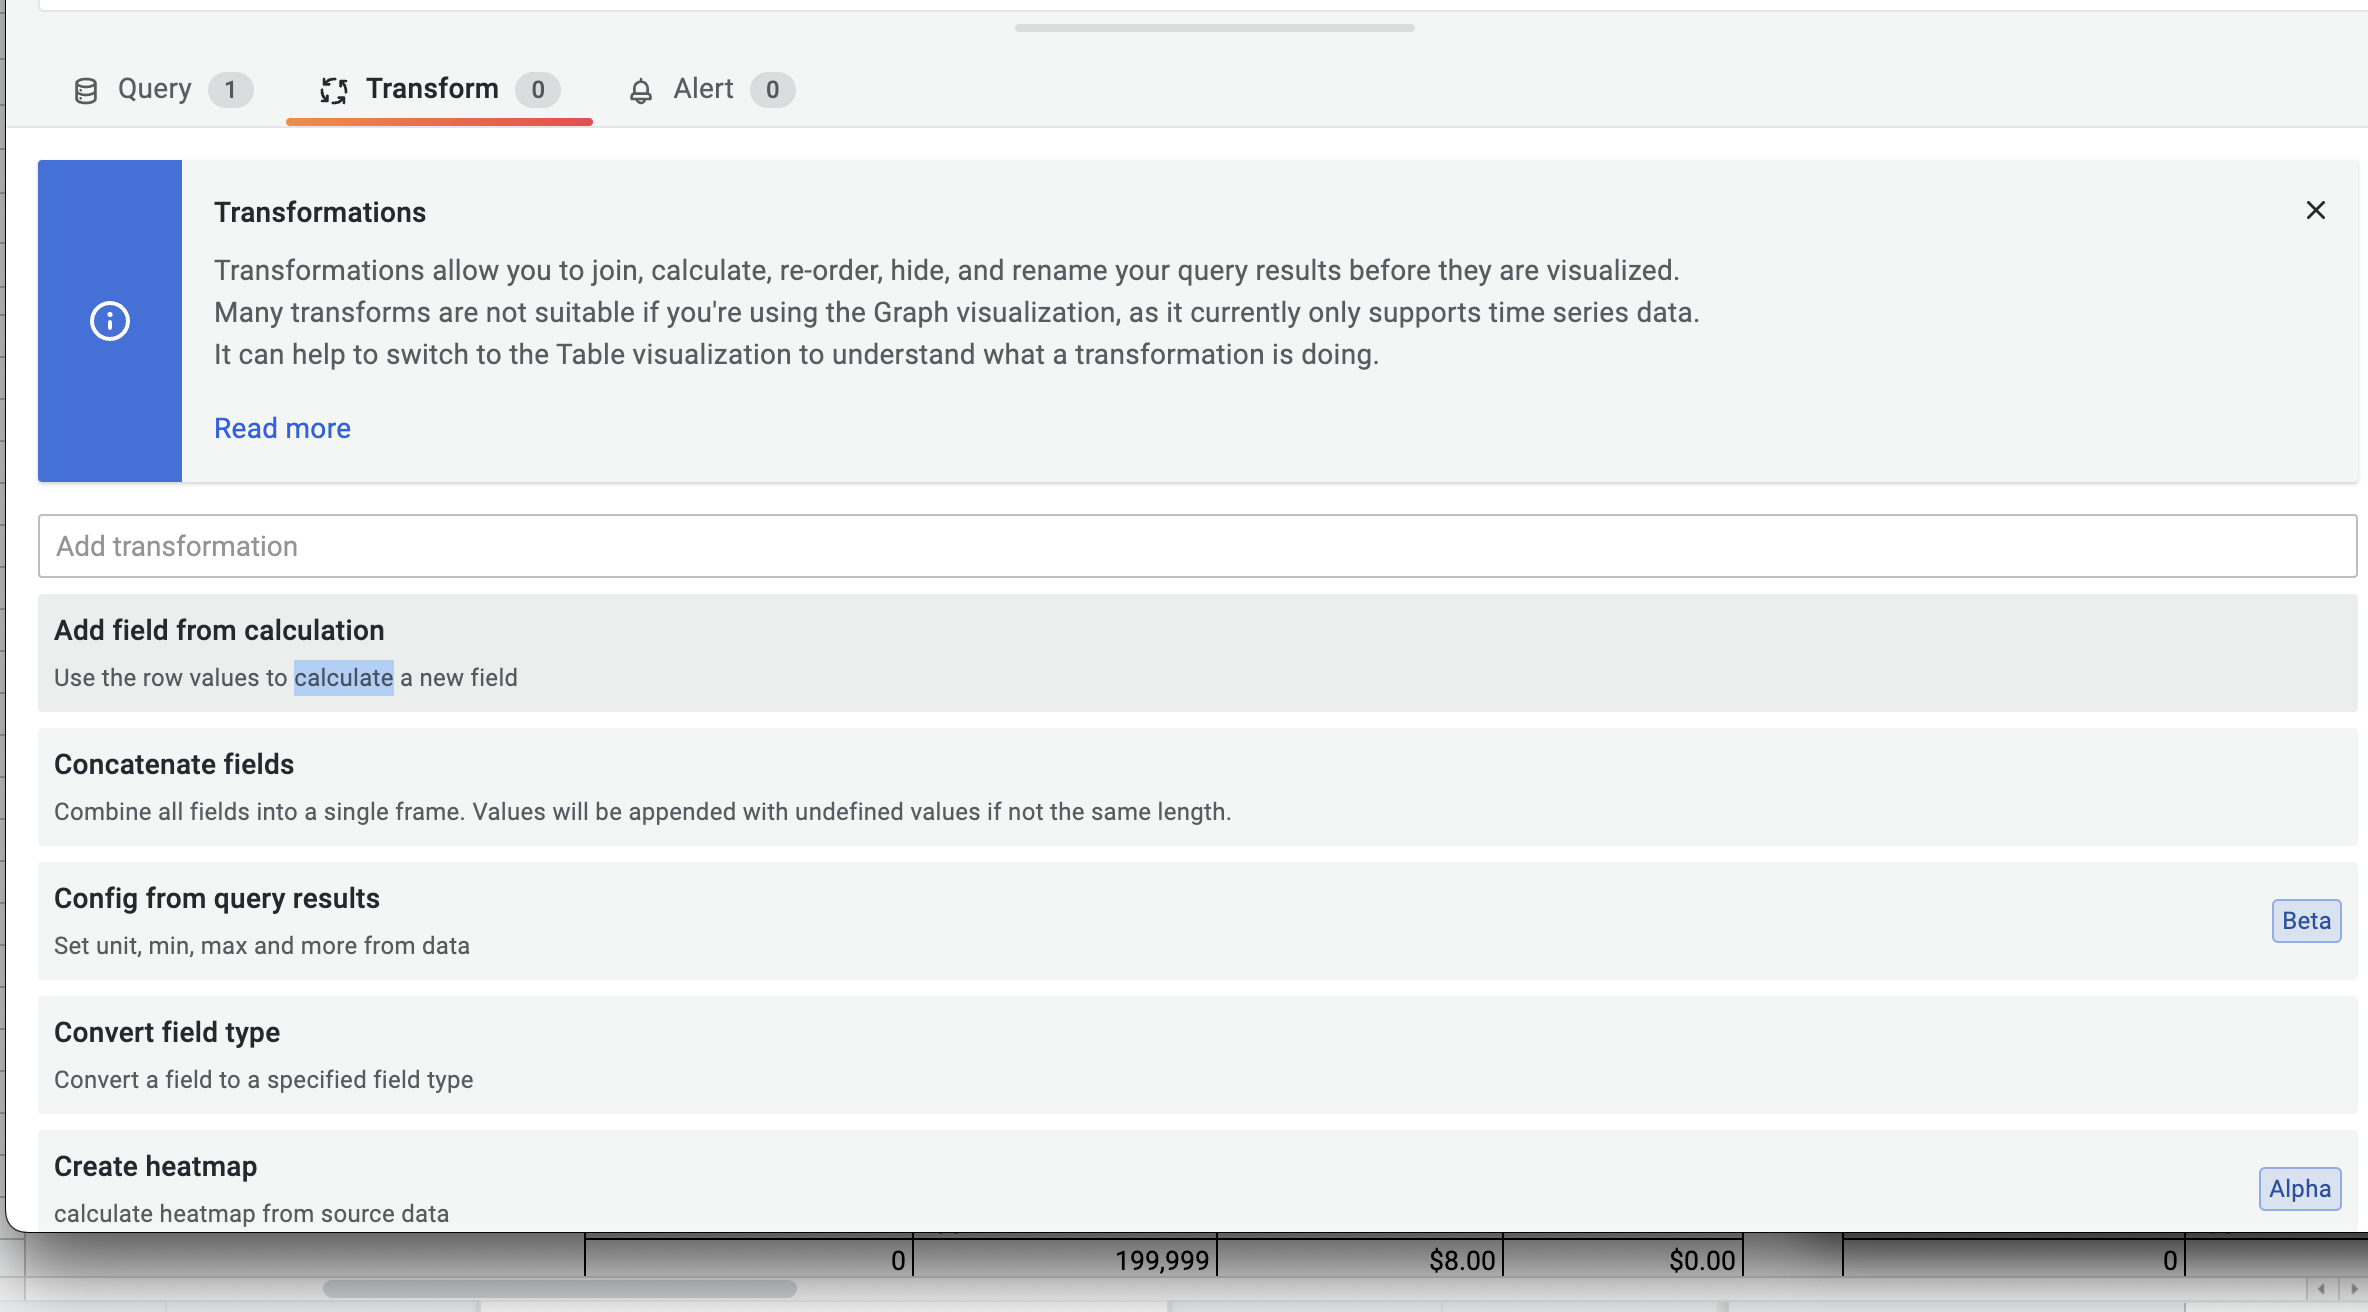
Task: Click the Alpha badge
Action: (x=2299, y=1189)
